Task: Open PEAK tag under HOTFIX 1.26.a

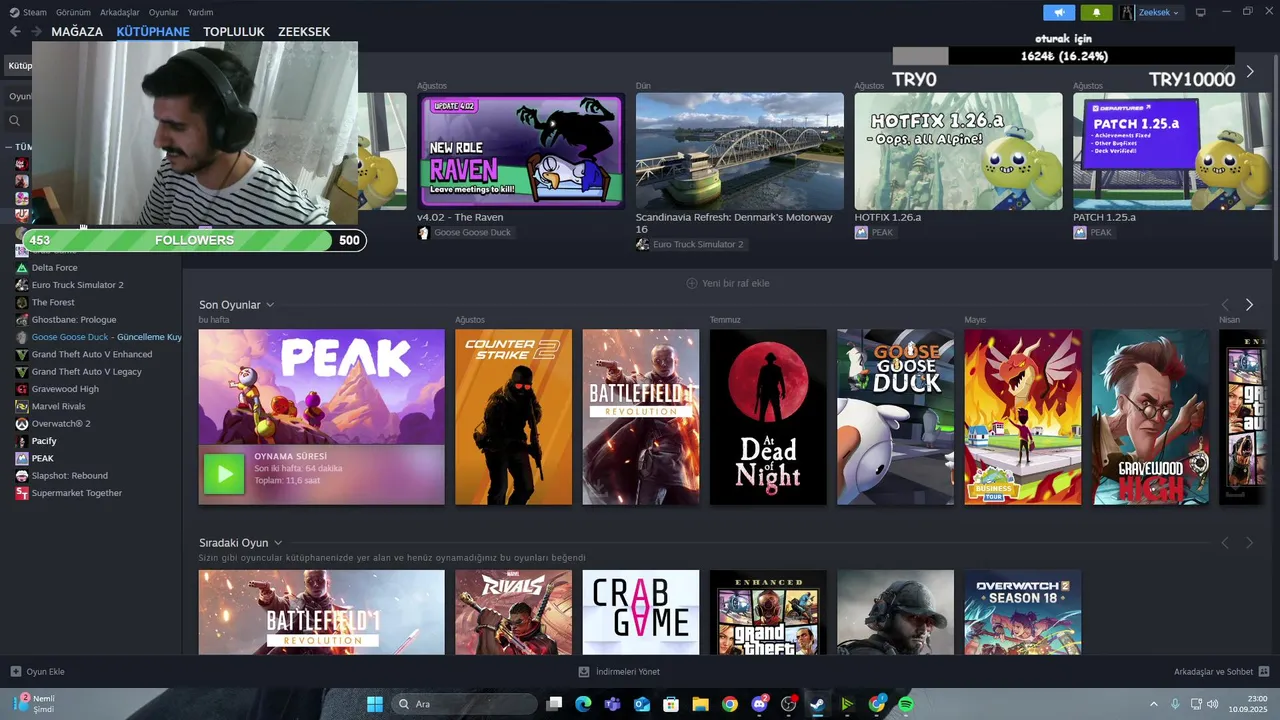Action: (875, 233)
